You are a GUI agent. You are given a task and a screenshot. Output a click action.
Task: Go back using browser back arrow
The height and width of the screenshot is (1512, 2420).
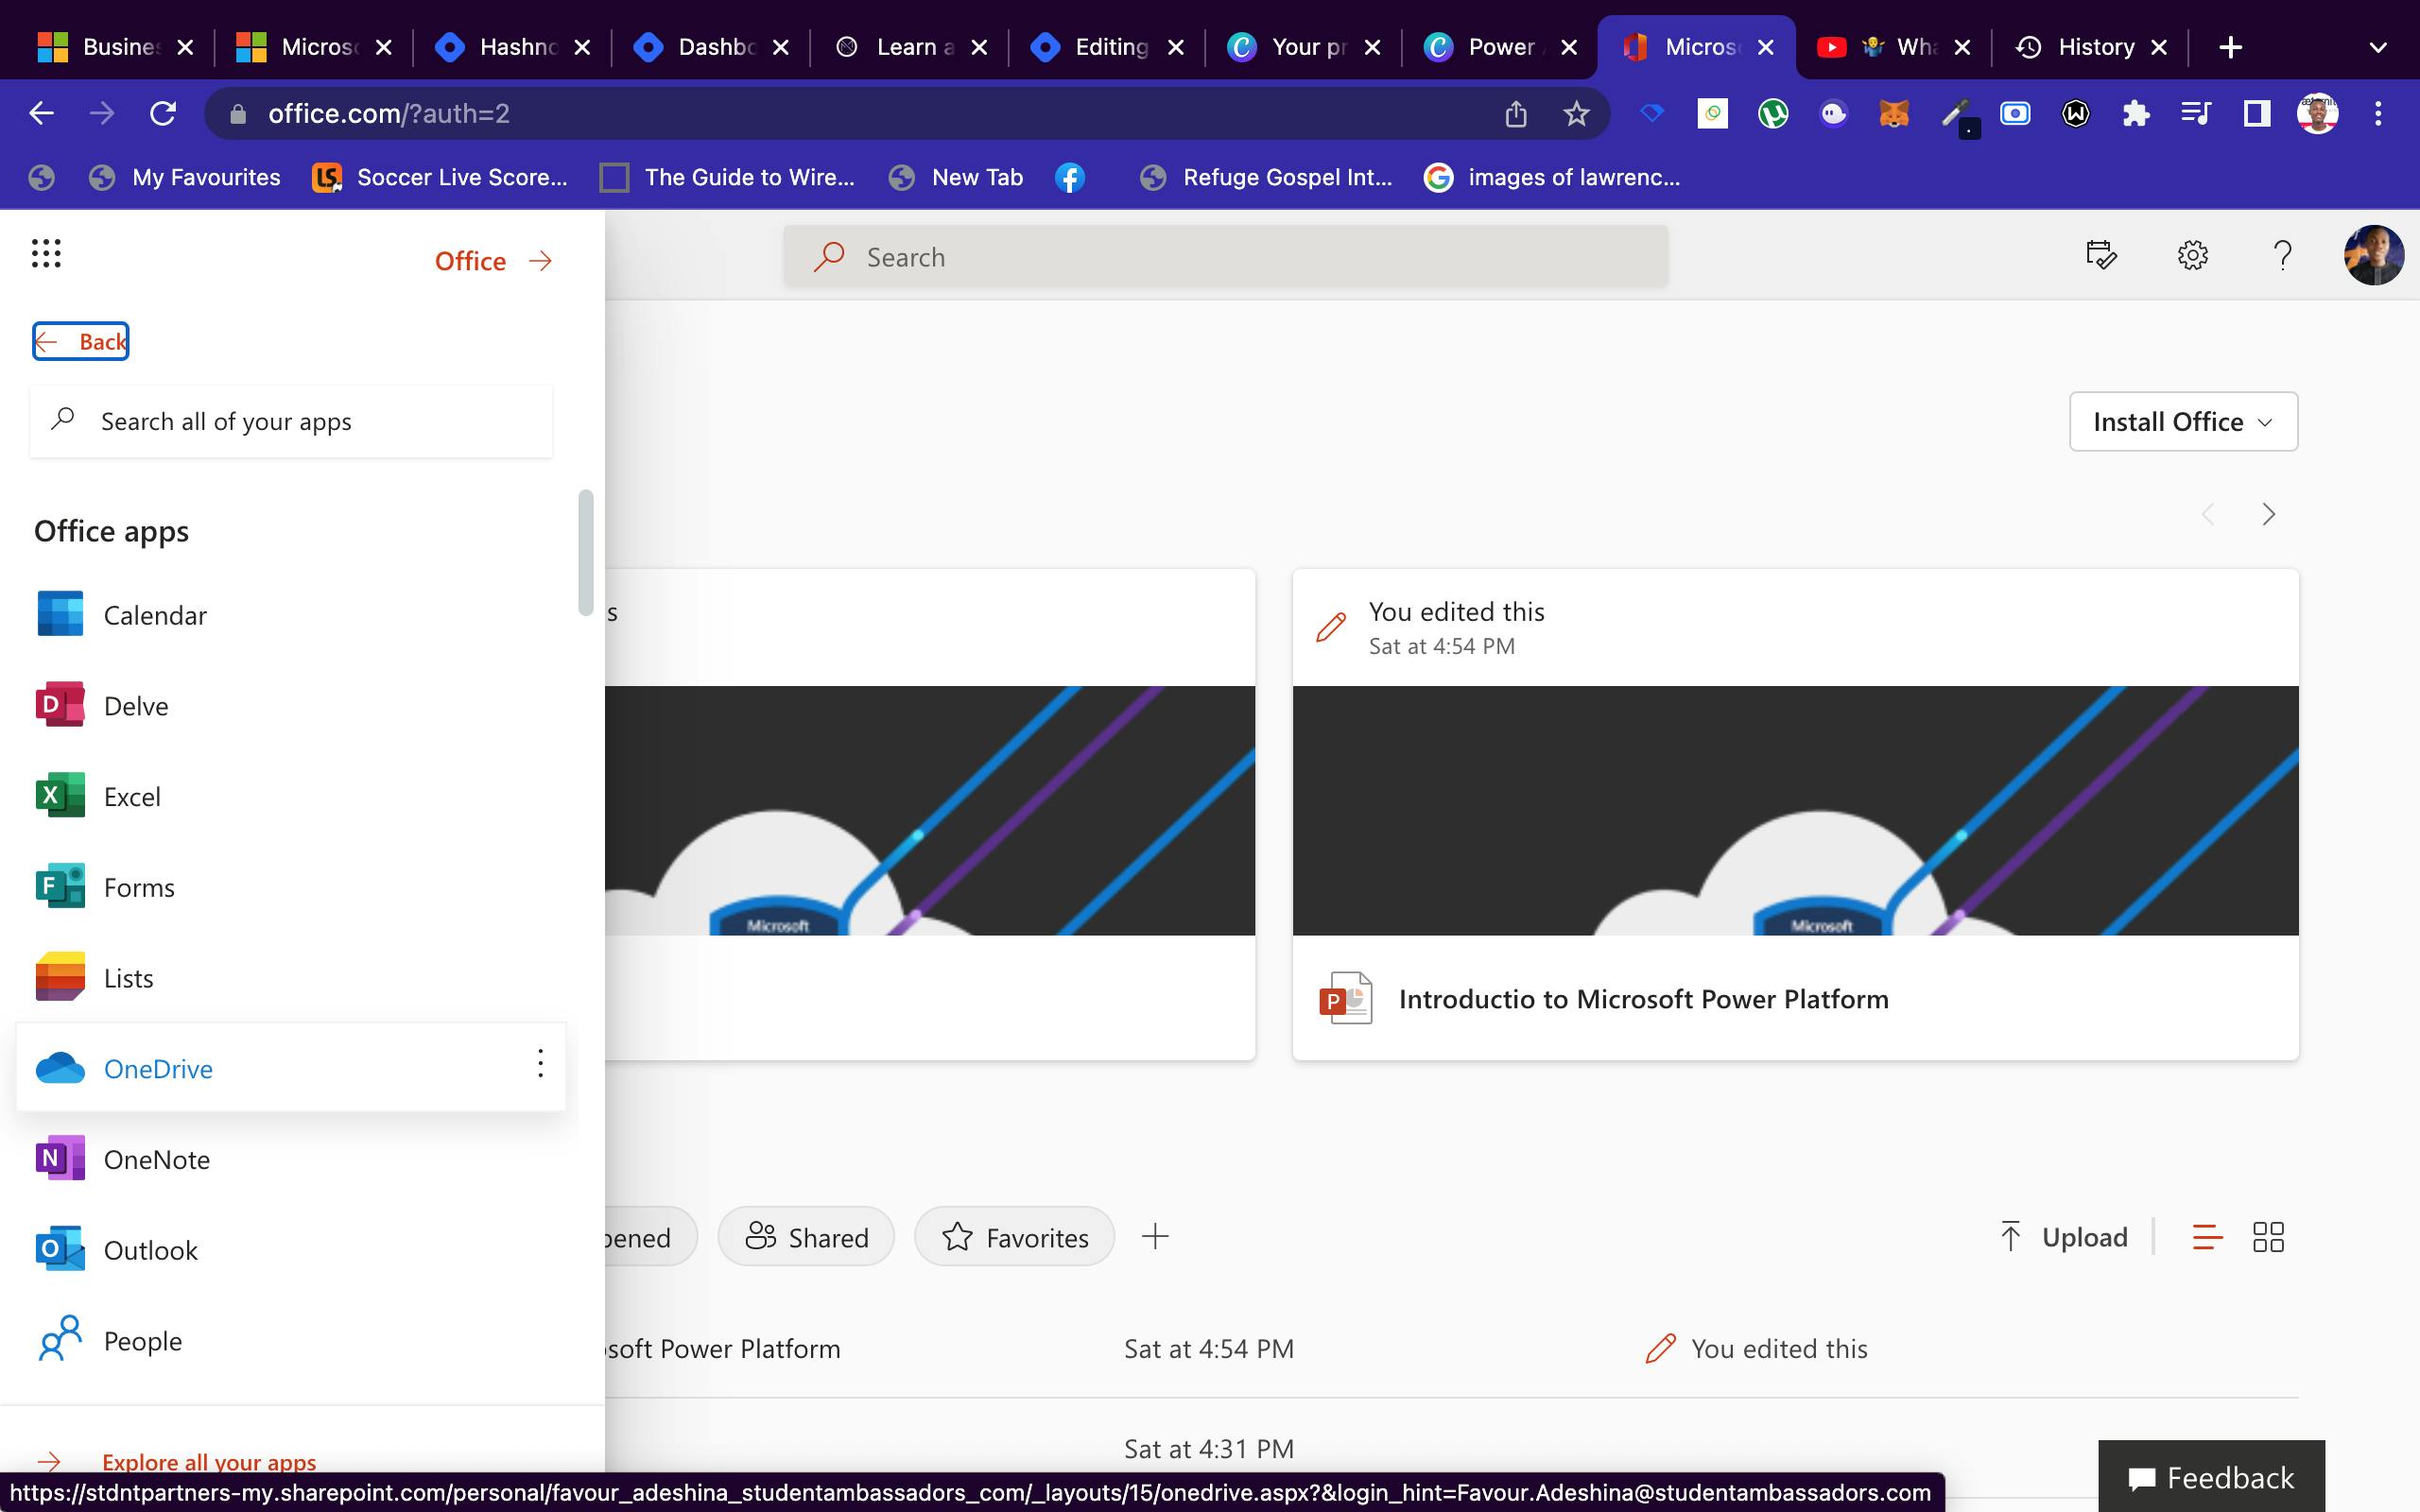pos(41,113)
